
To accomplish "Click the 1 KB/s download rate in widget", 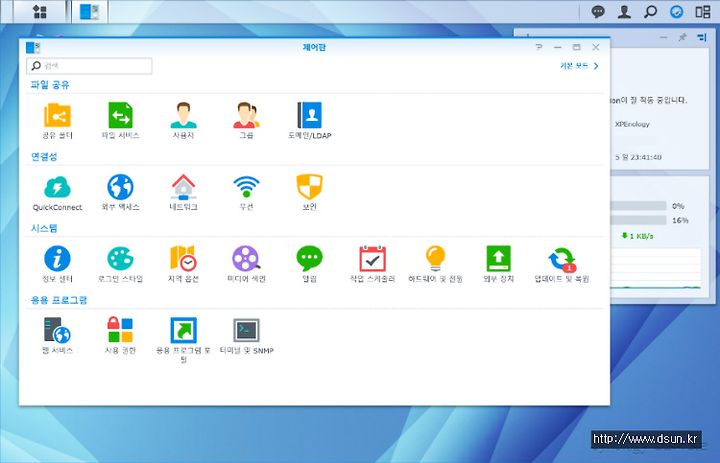I will (x=638, y=236).
